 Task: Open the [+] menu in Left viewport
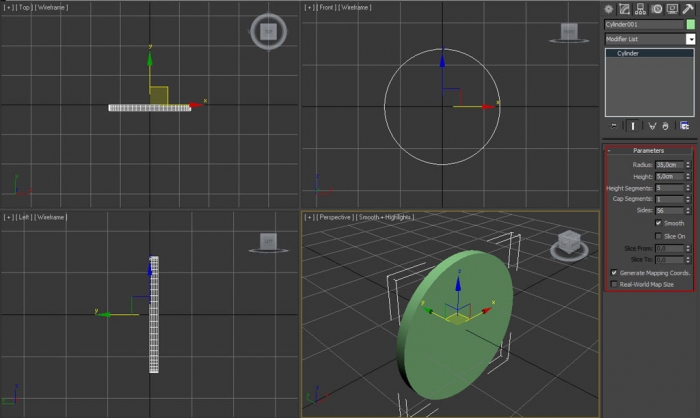pos(8,217)
